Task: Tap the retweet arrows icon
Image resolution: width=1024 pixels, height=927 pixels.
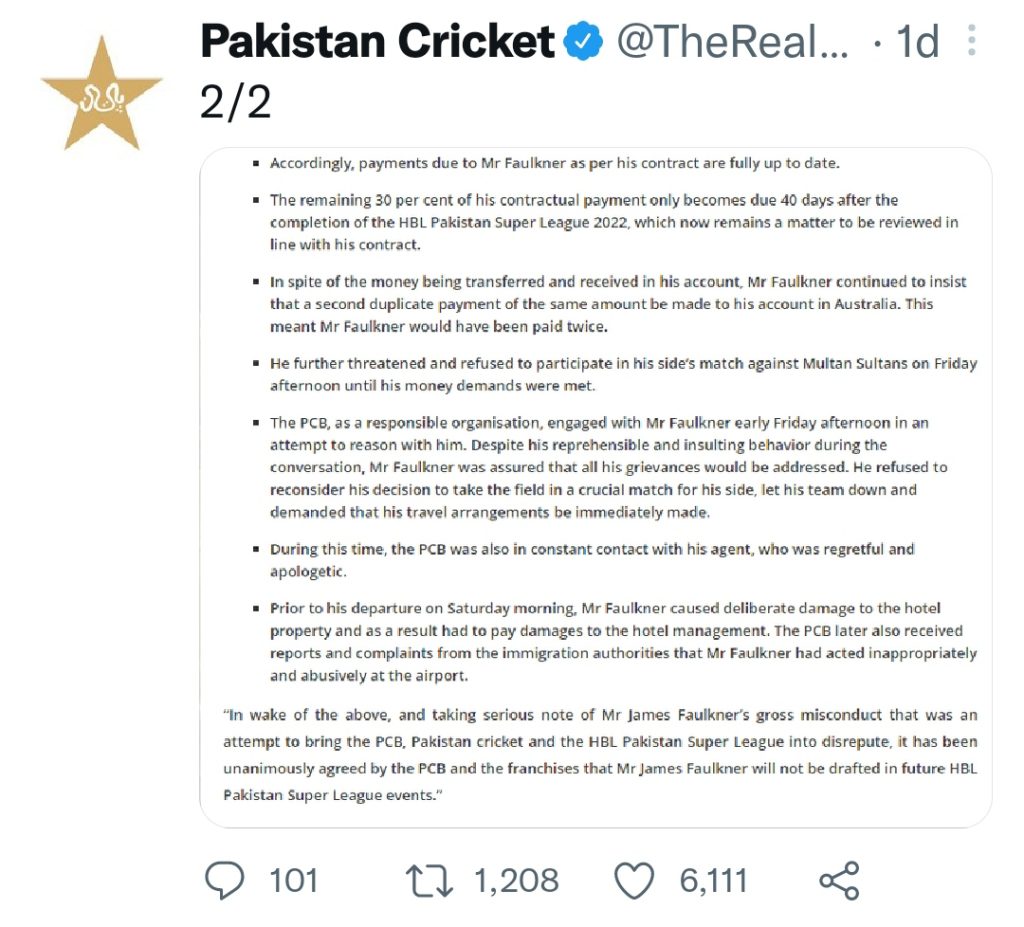Action: tap(429, 880)
